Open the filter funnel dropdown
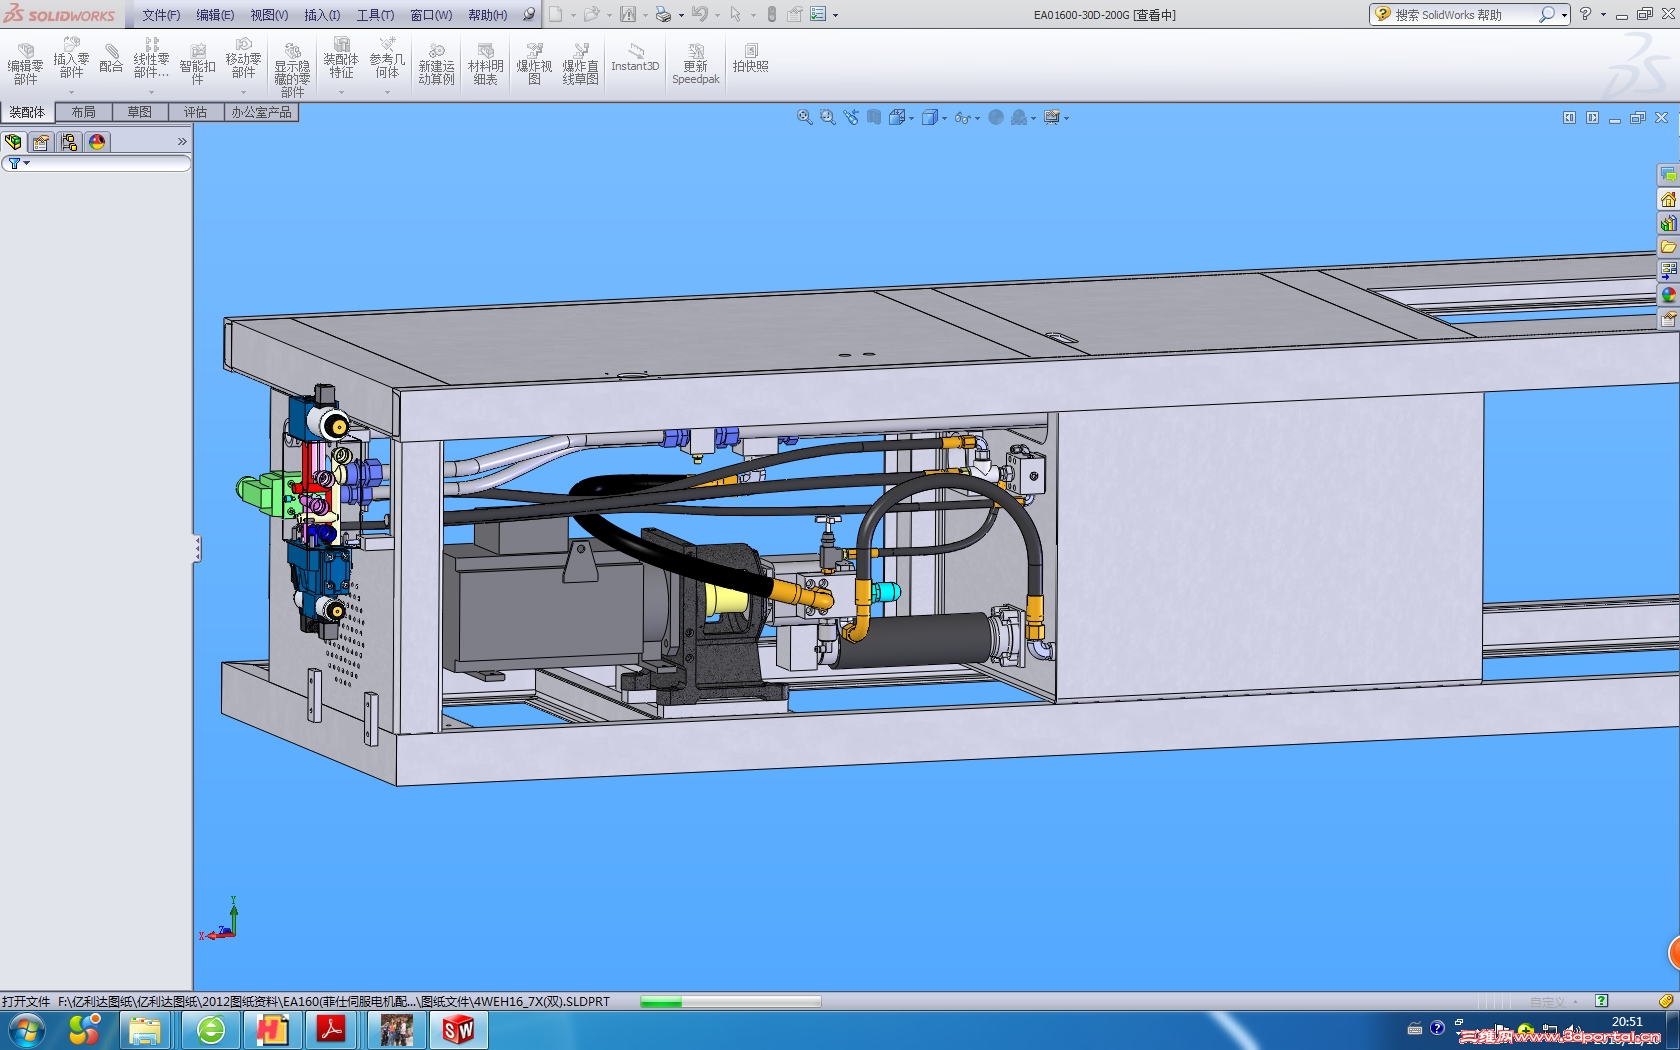Image resolution: width=1680 pixels, height=1050 pixels. point(18,163)
